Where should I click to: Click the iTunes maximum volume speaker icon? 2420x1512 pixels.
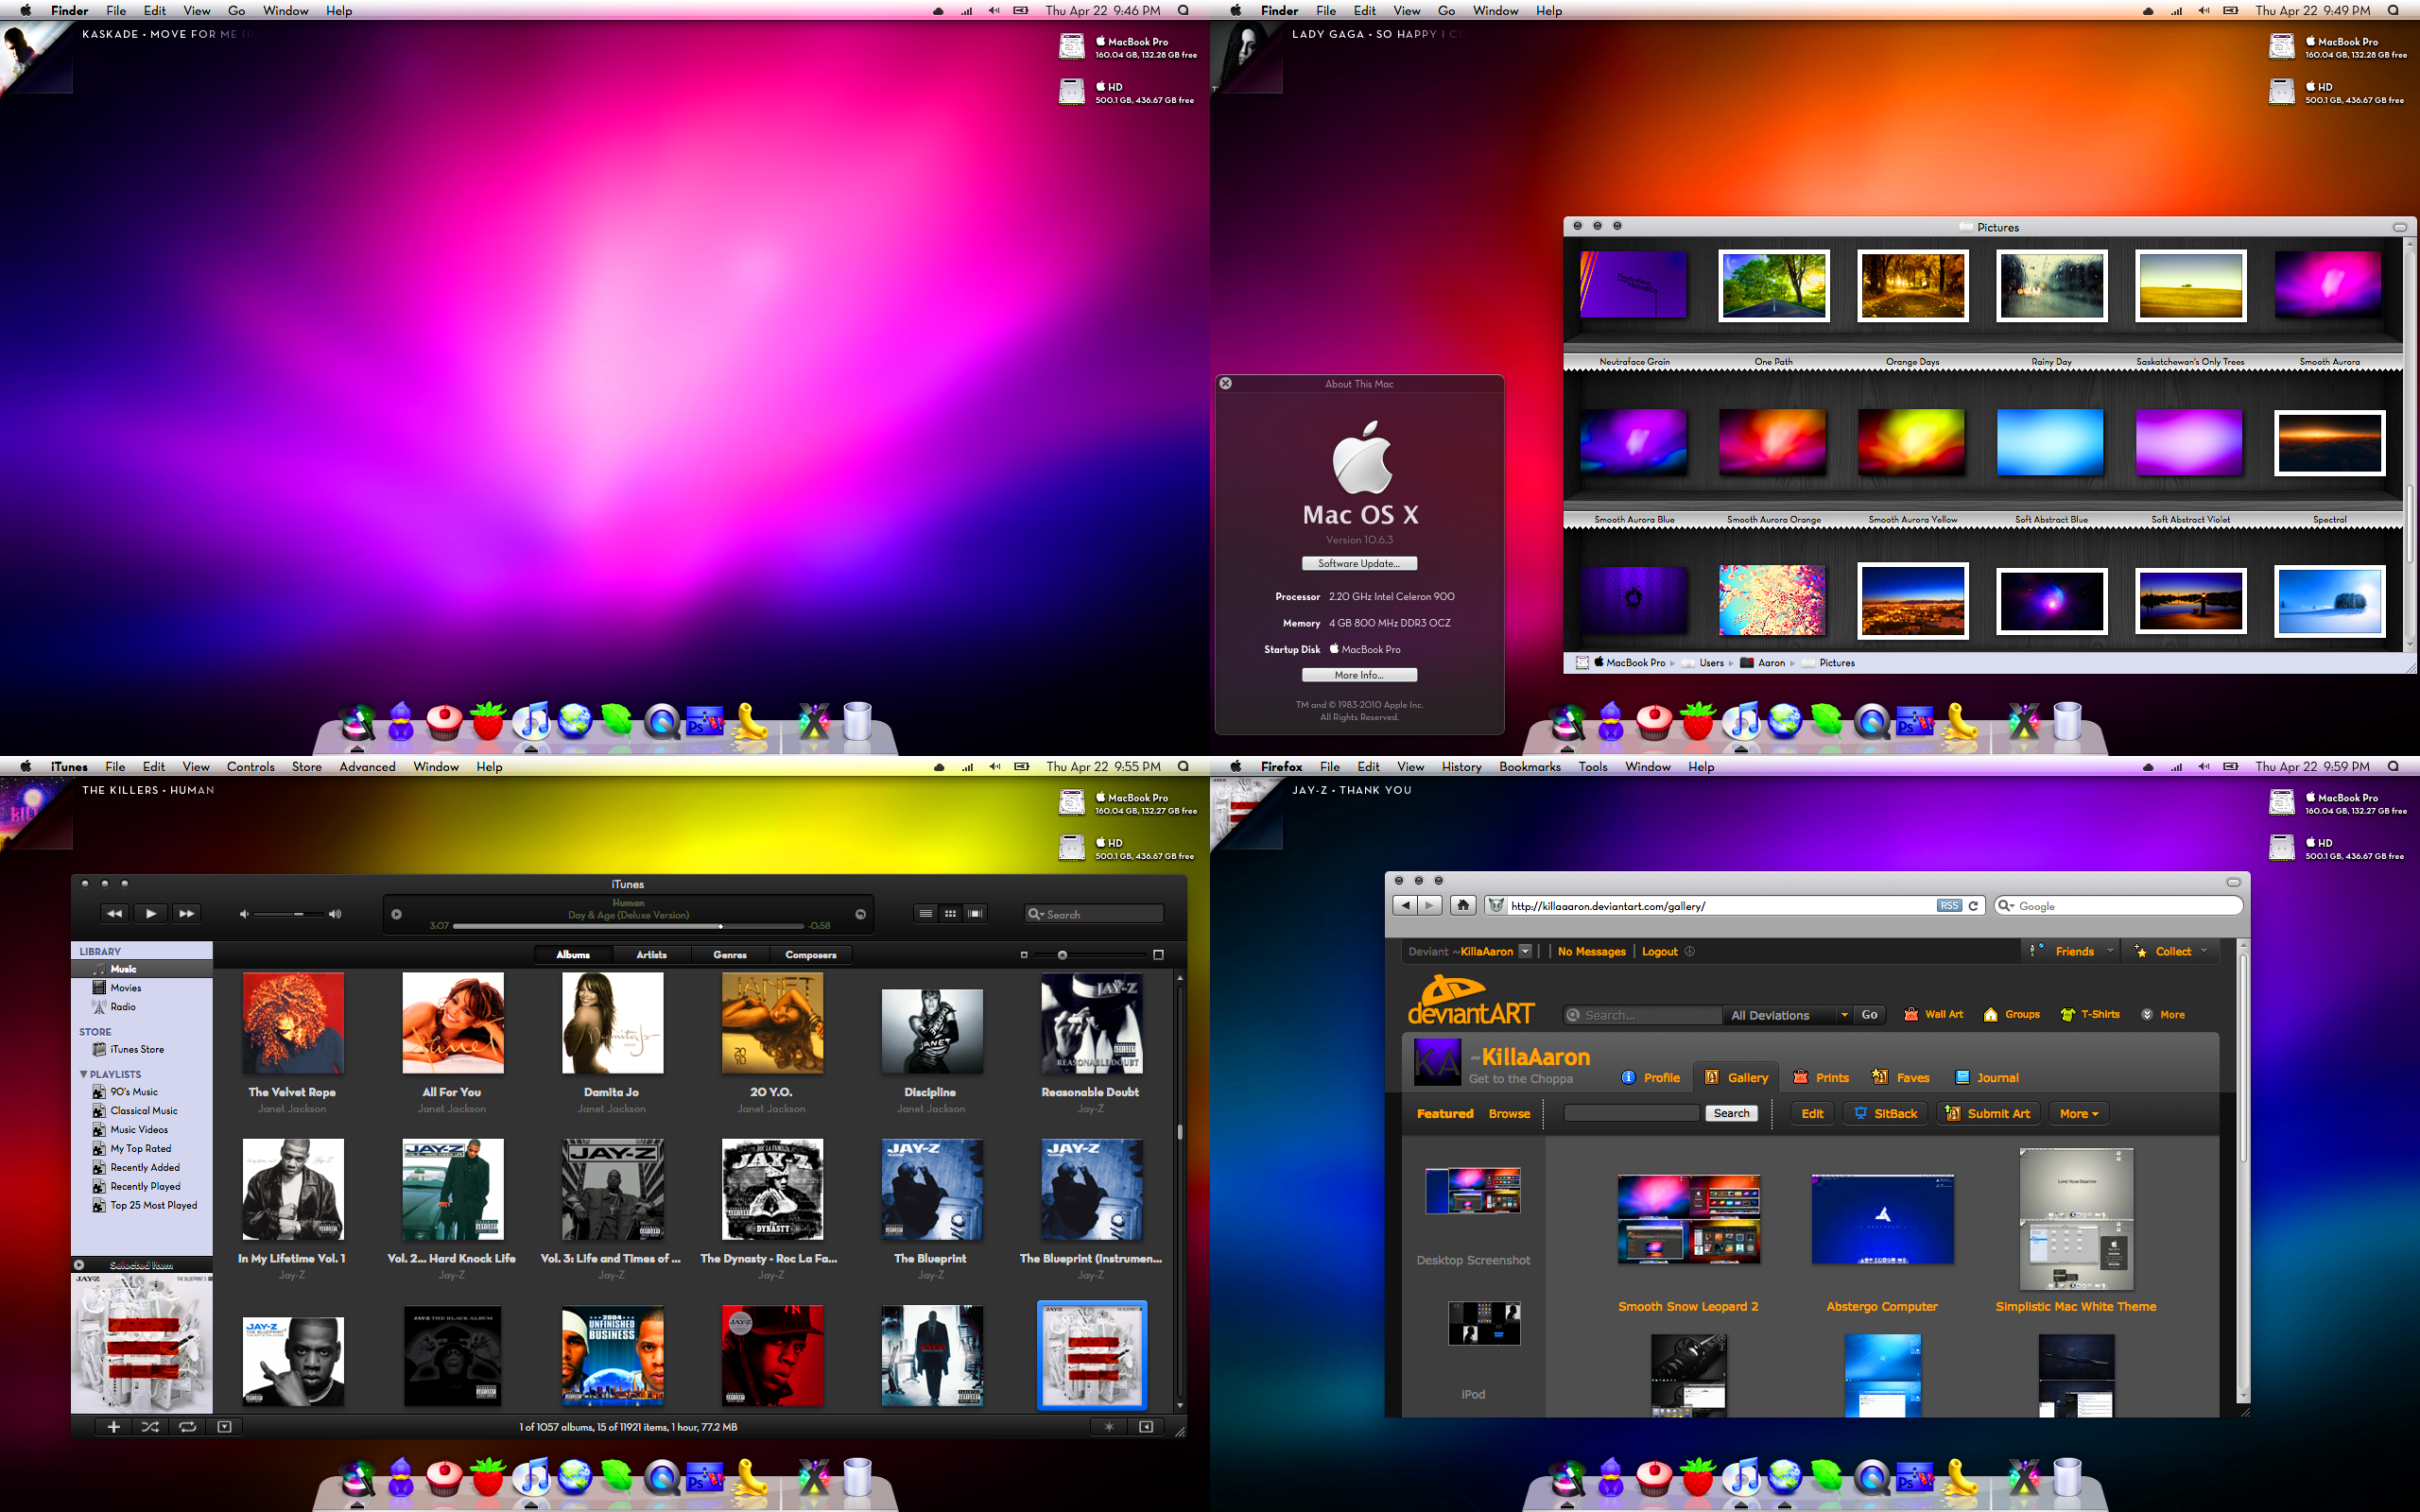pyautogui.click(x=335, y=914)
